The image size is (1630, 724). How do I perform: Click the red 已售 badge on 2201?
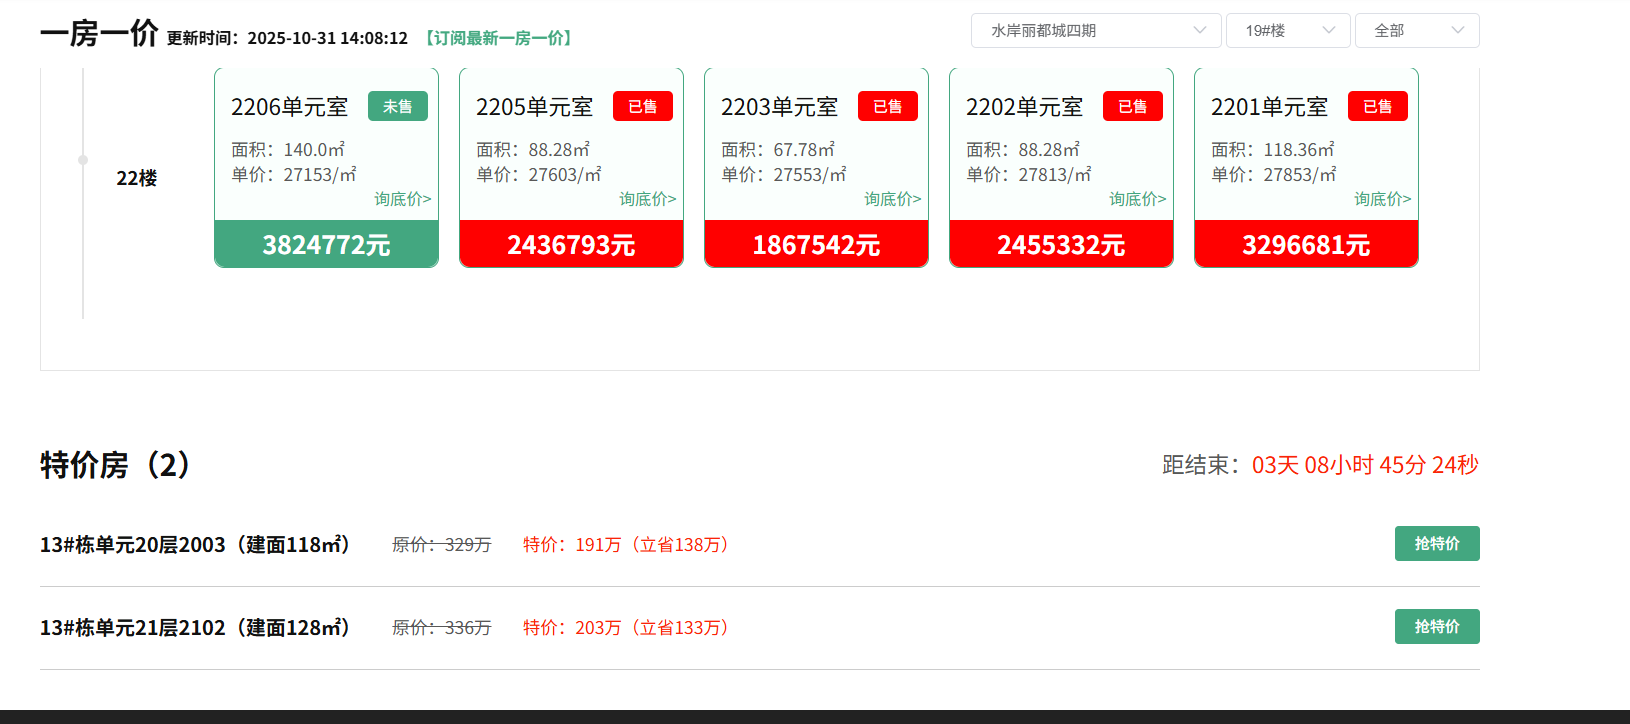1377,106
